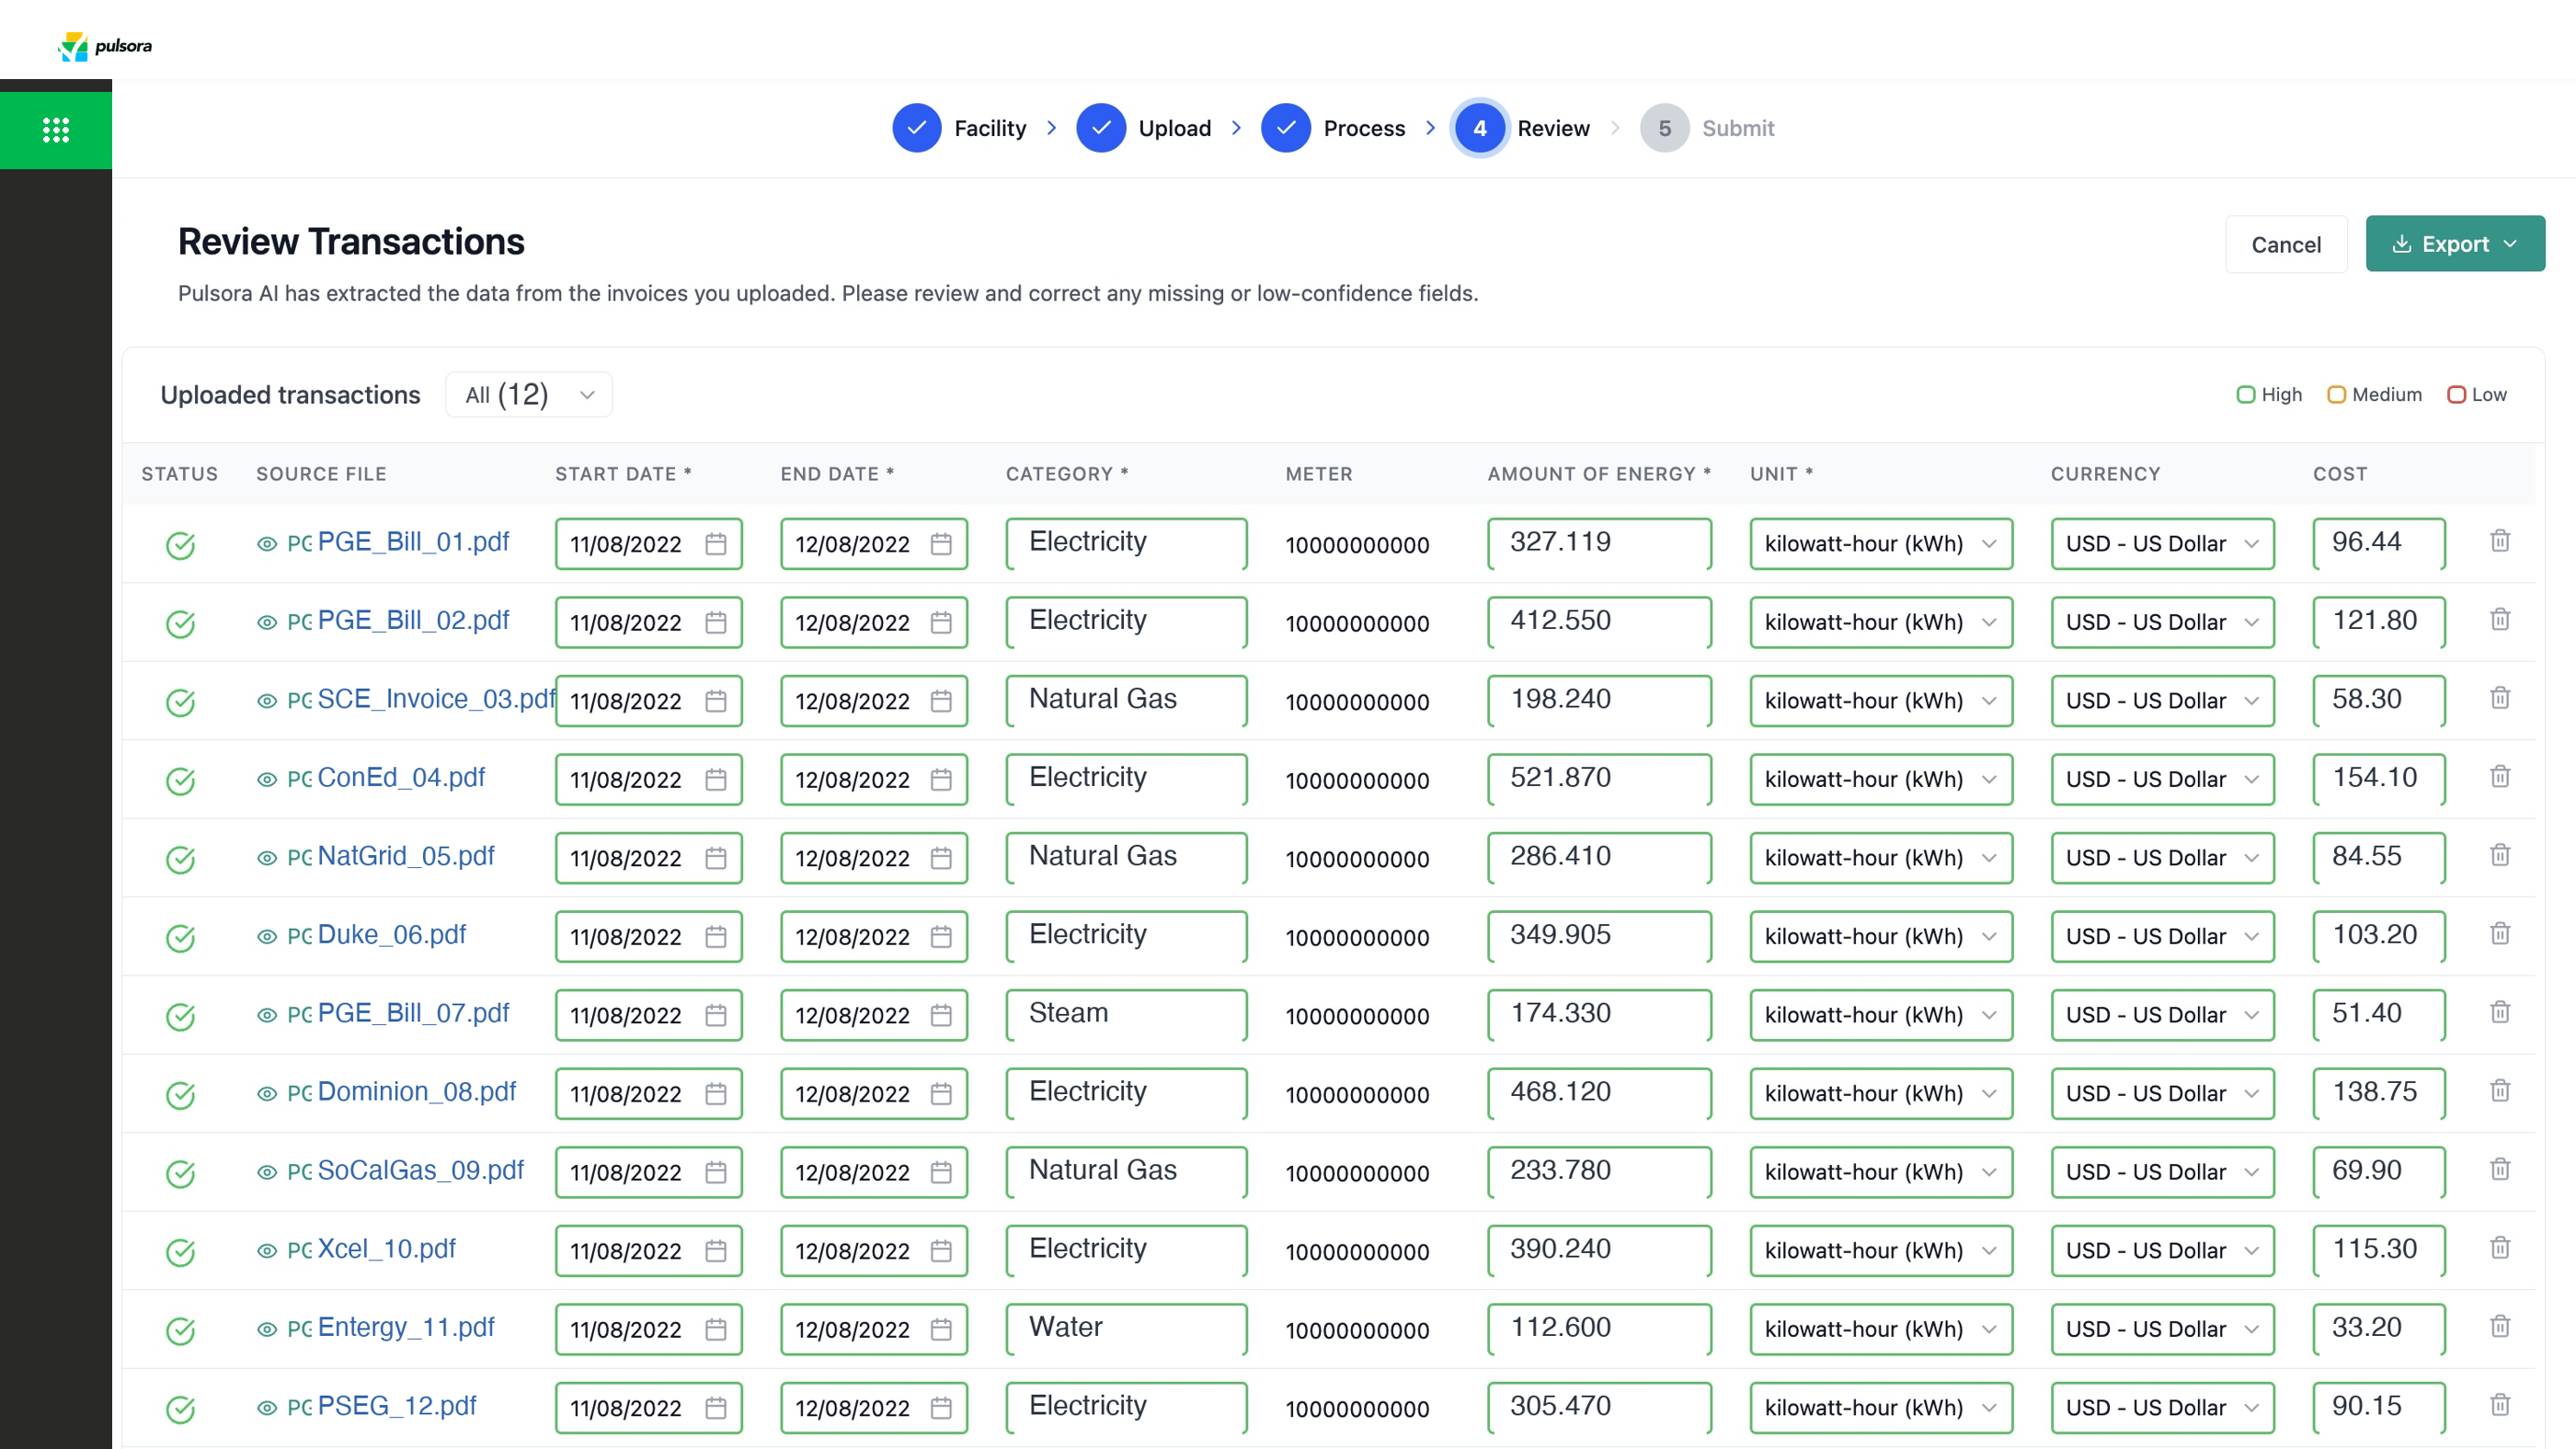This screenshot has height=1449, width=2576.
Task: Click the Pulsora logo
Action: pos(105,46)
